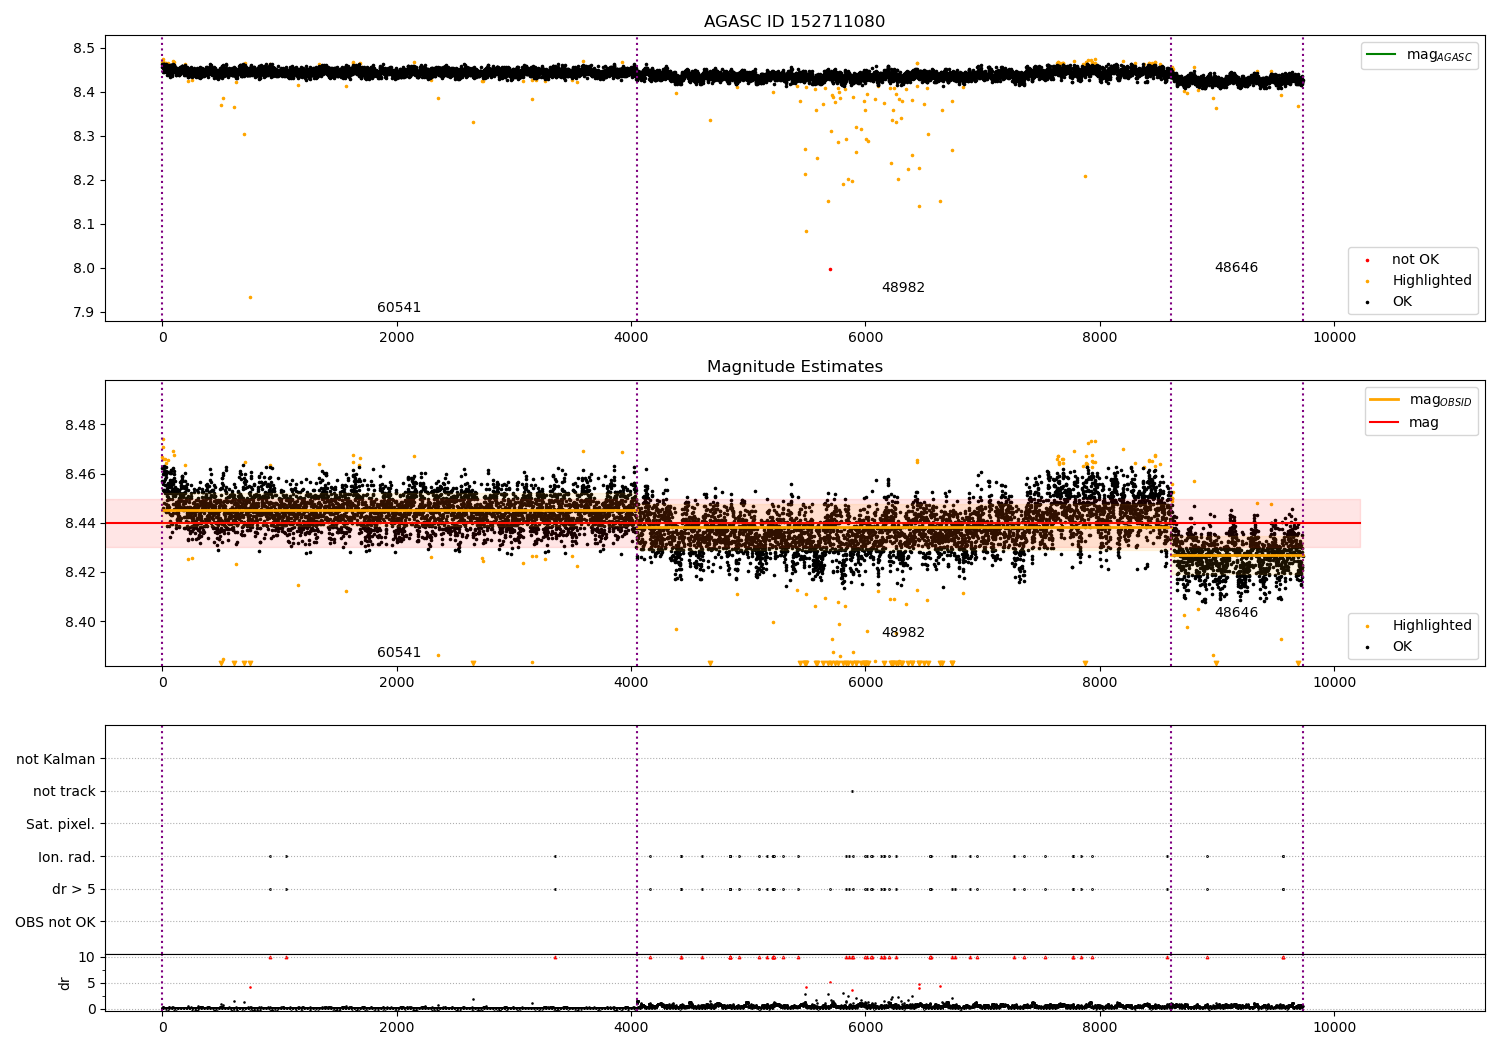This screenshot has width=1500, height=1050.
Task: Click 48982 label in Magnitude Estimates plot
Action: point(903,633)
